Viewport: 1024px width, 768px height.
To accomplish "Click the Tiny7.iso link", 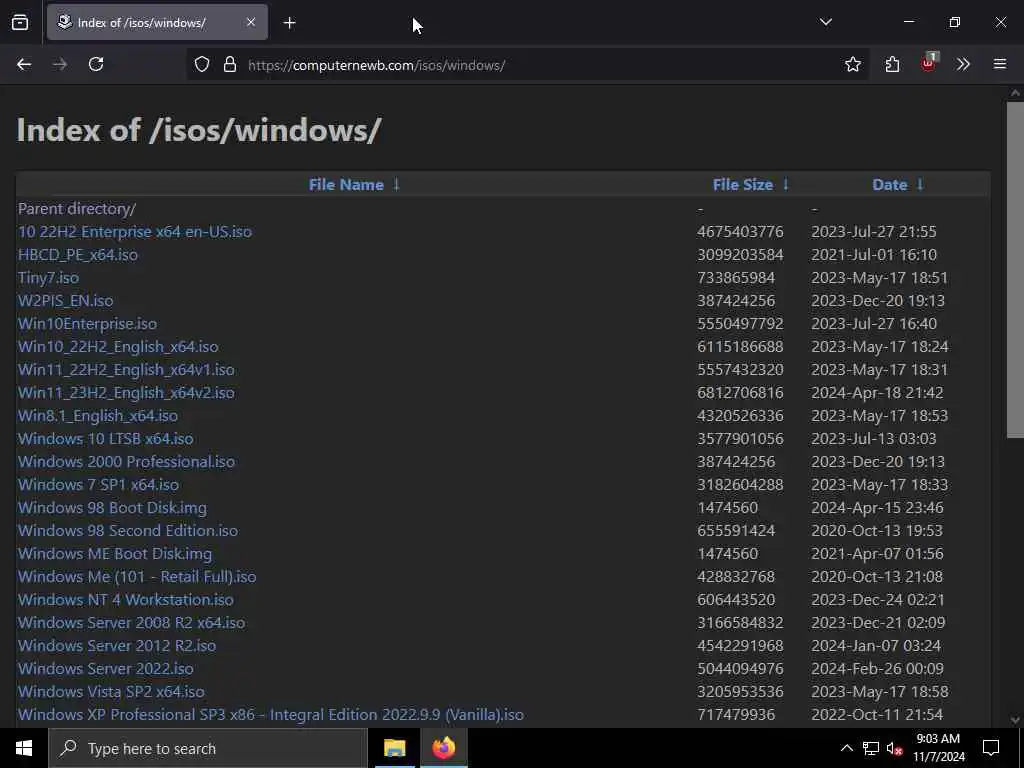I will 48,278.
